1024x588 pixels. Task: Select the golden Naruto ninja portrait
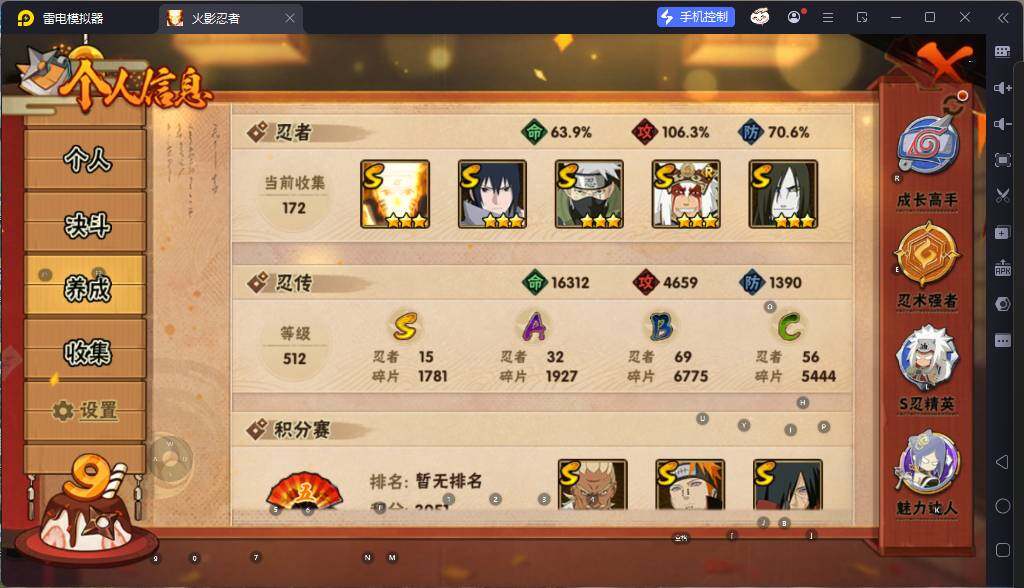coord(395,194)
